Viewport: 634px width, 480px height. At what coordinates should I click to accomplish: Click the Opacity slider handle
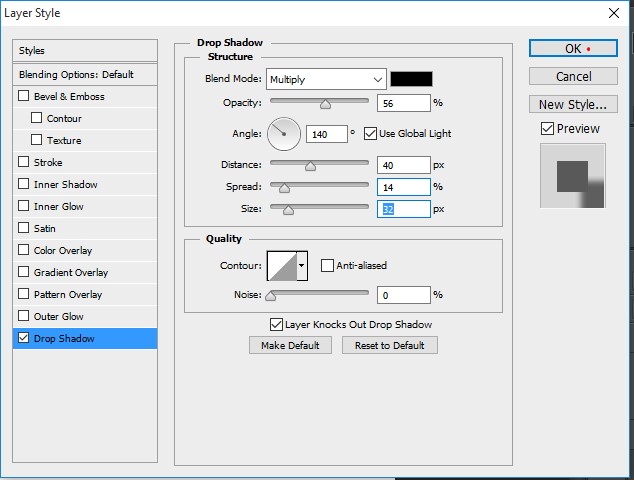click(325, 105)
